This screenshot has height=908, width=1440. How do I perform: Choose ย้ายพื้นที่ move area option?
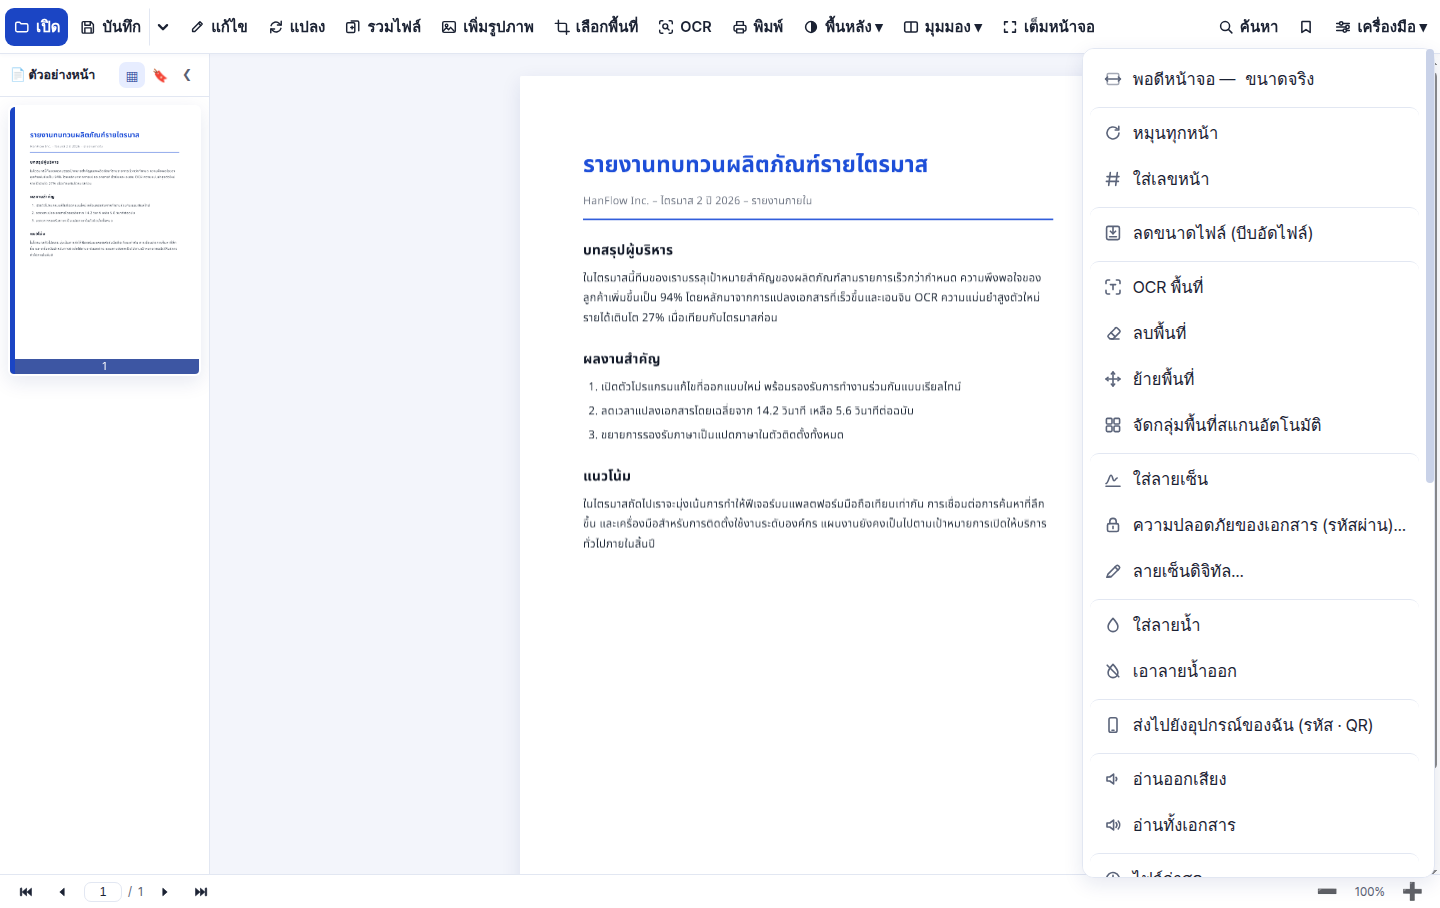pos(1254,379)
